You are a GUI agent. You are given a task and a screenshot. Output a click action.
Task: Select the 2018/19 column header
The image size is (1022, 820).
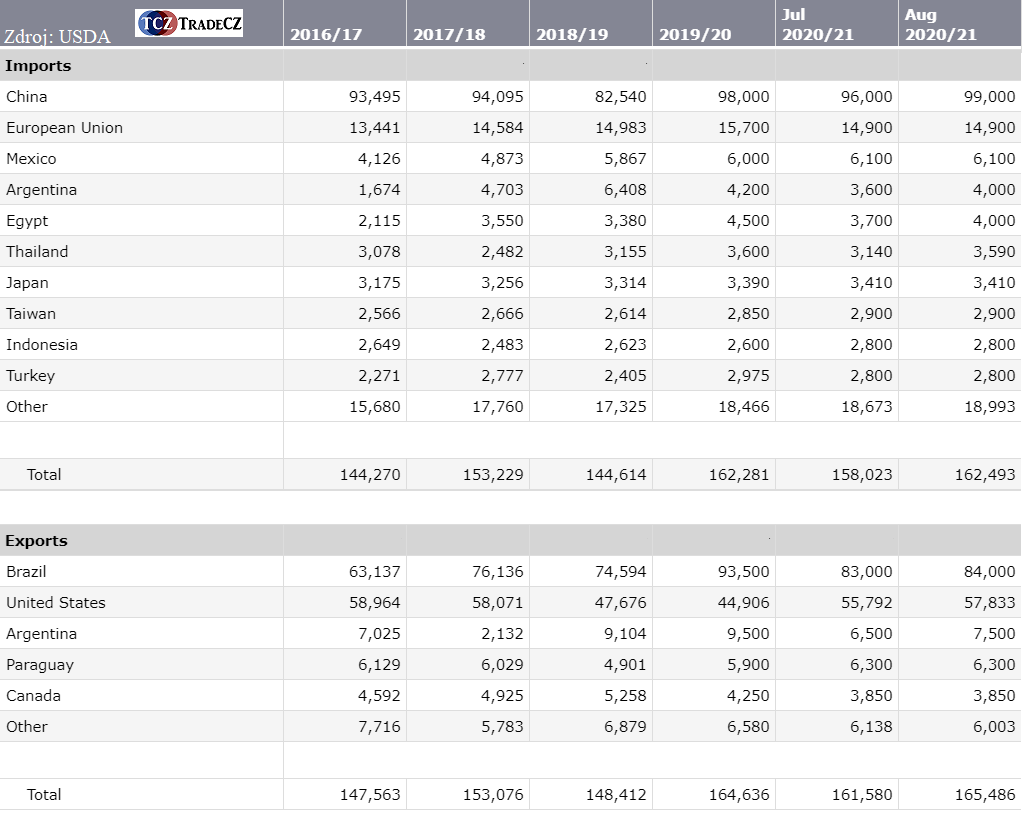(572, 34)
